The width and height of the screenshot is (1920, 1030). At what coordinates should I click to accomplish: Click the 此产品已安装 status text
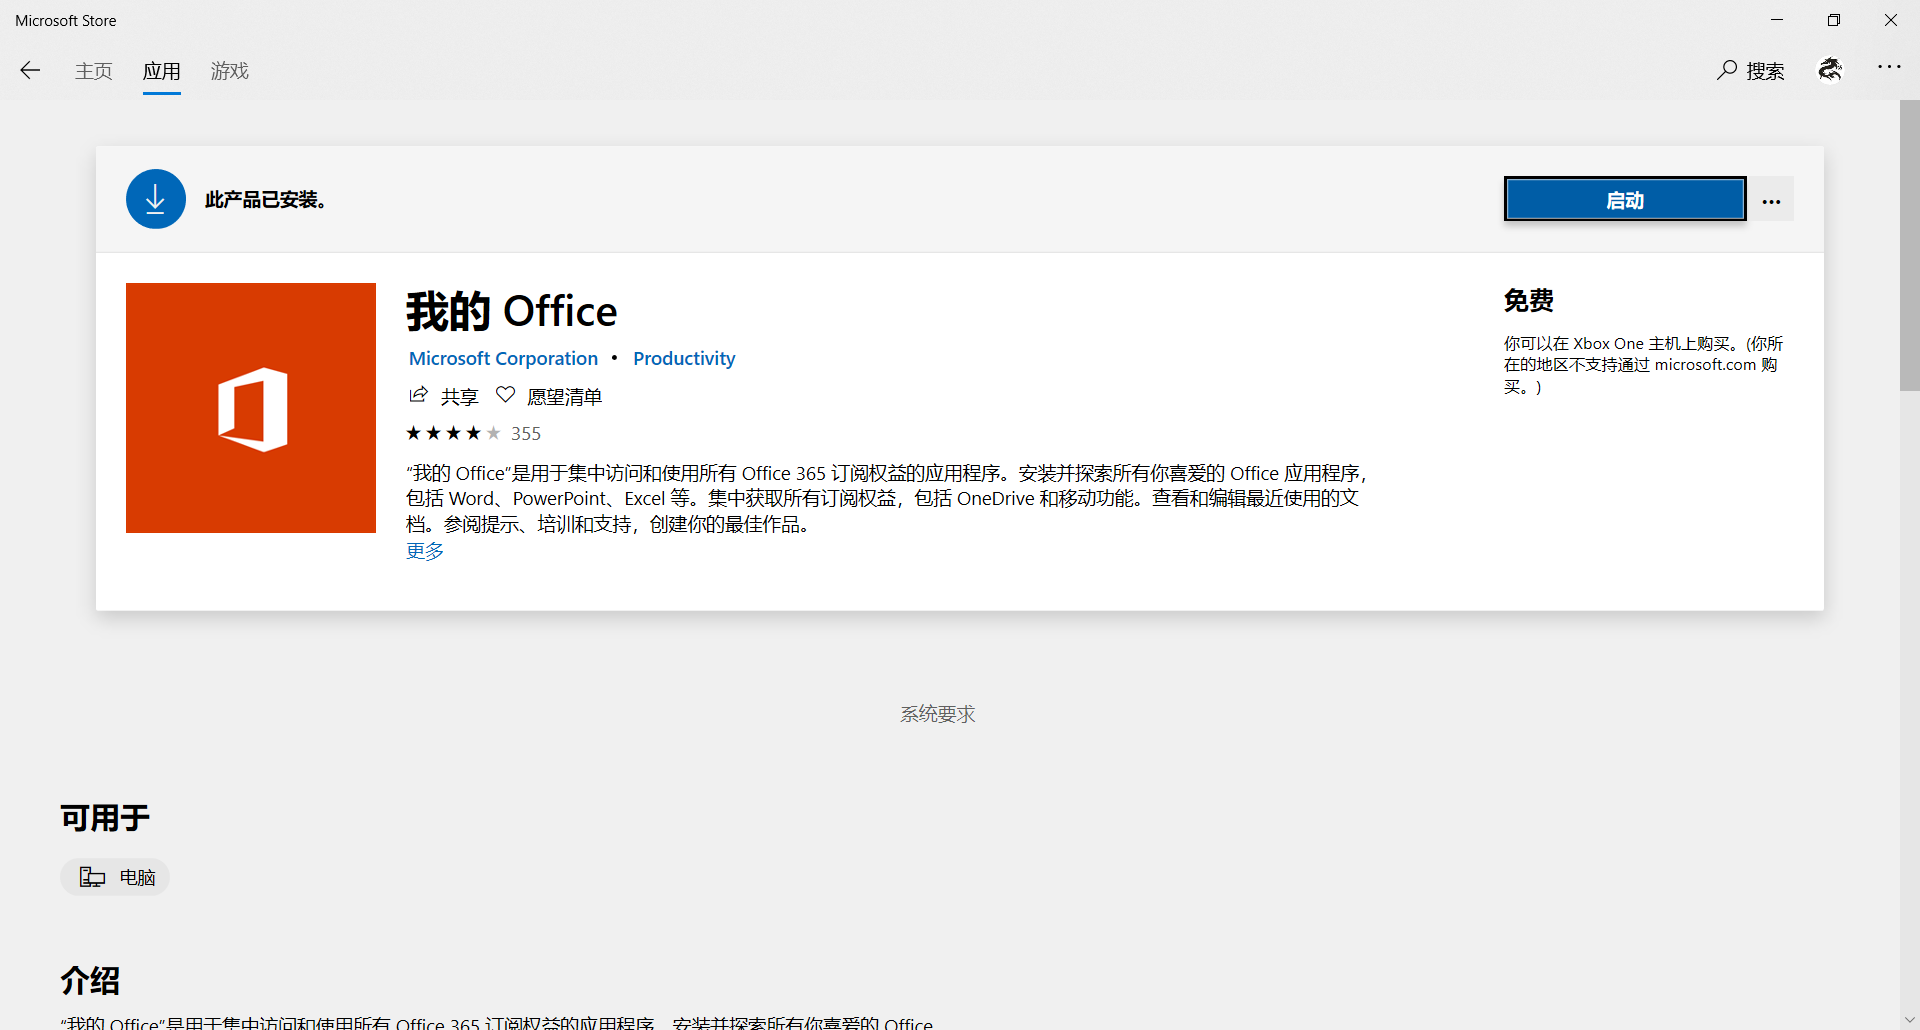[x=265, y=199]
